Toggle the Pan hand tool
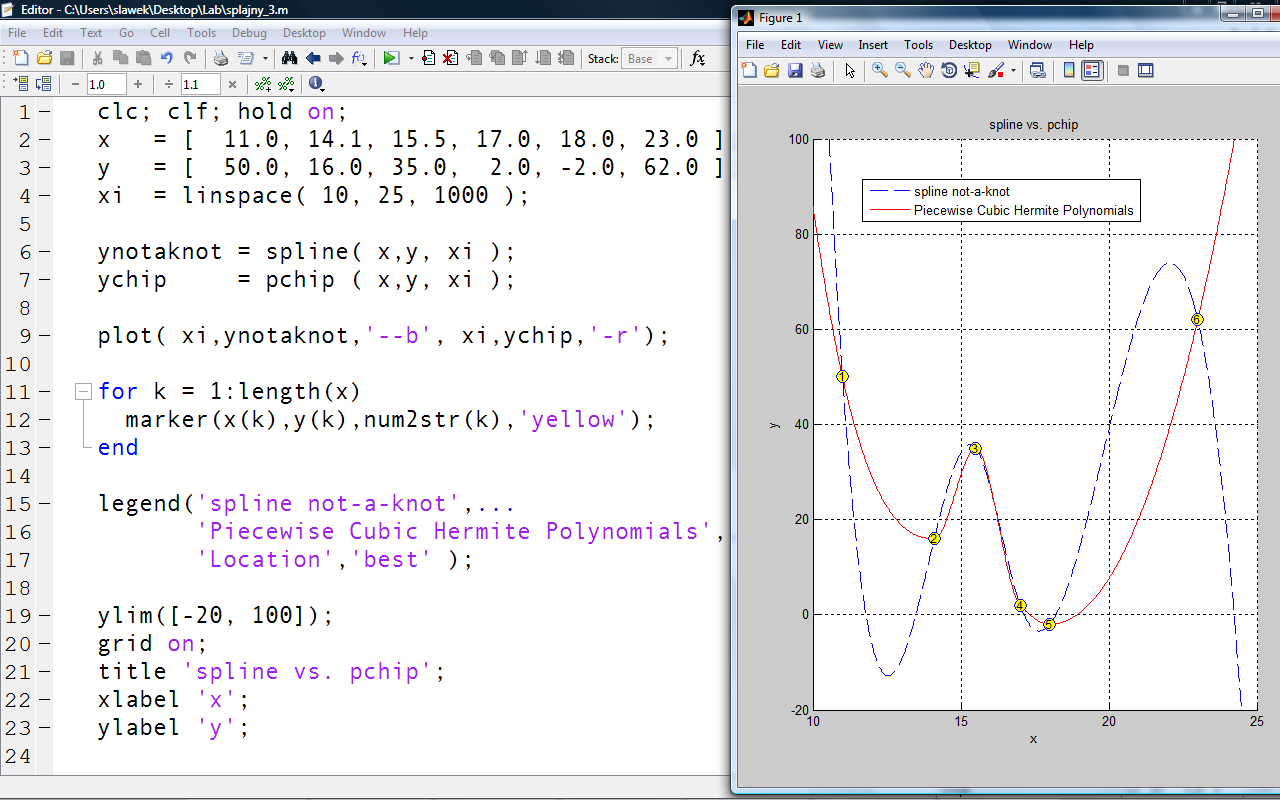The width and height of the screenshot is (1280, 800). [x=926, y=70]
